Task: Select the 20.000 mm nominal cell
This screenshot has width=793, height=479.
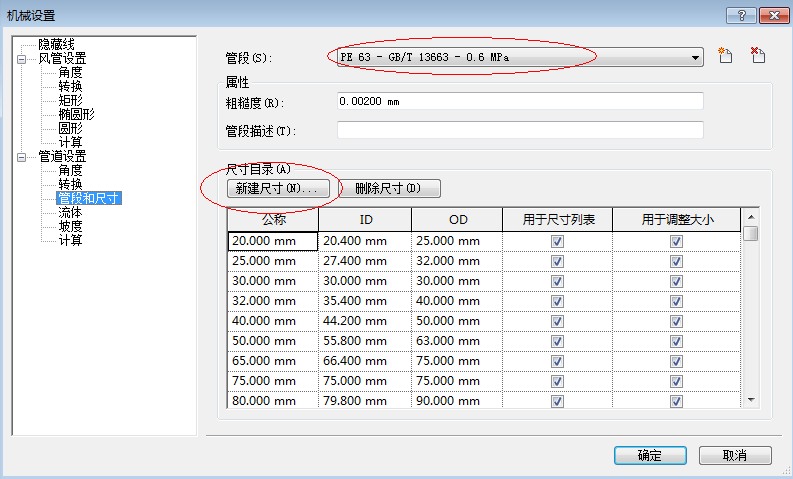Action: click(273, 241)
